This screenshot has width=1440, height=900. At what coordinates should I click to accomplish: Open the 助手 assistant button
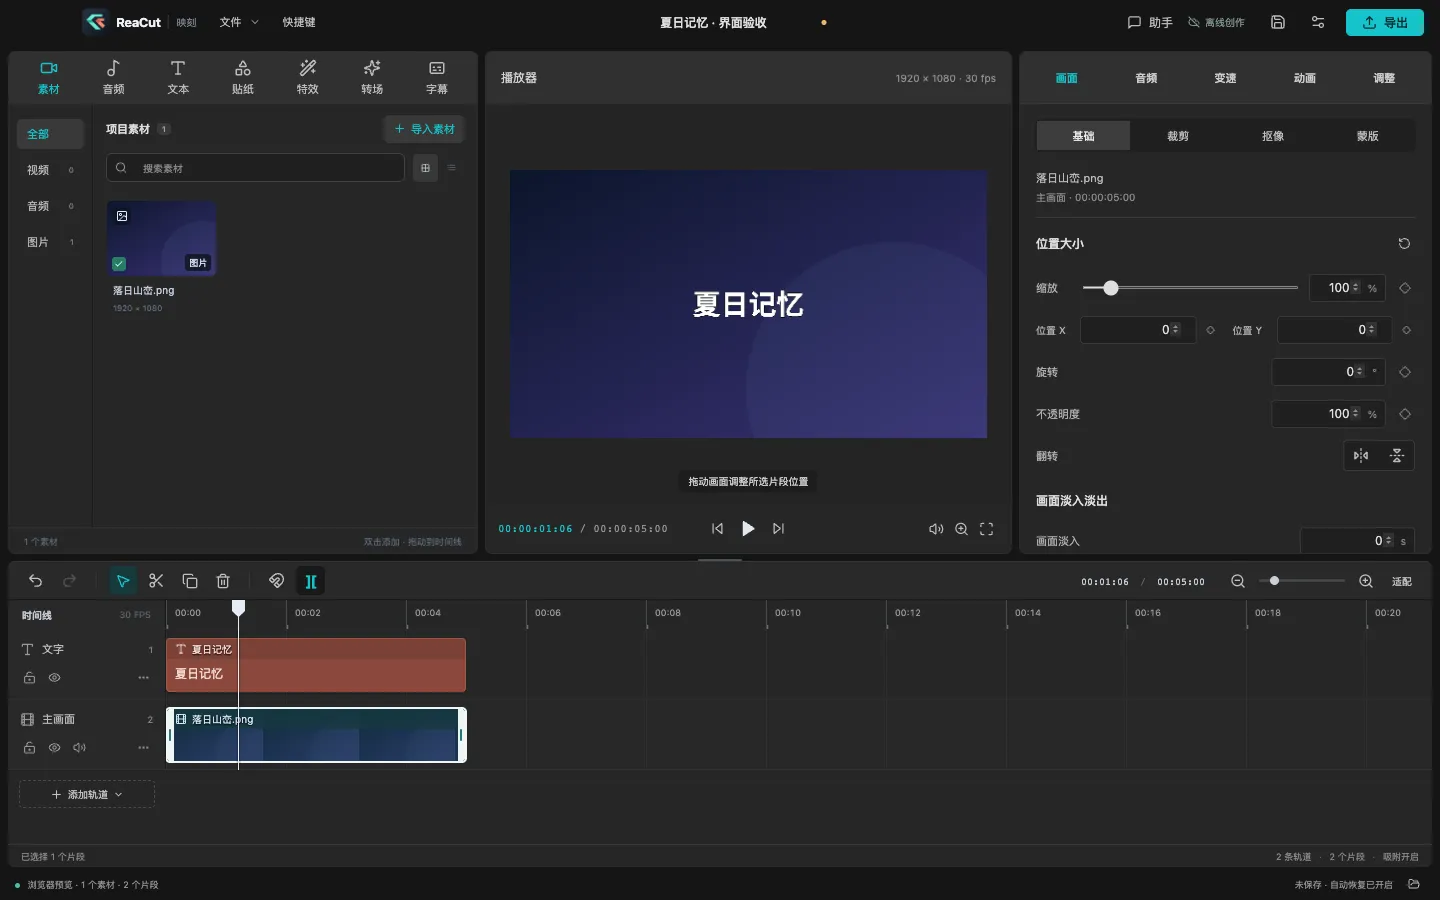pyautogui.click(x=1150, y=22)
